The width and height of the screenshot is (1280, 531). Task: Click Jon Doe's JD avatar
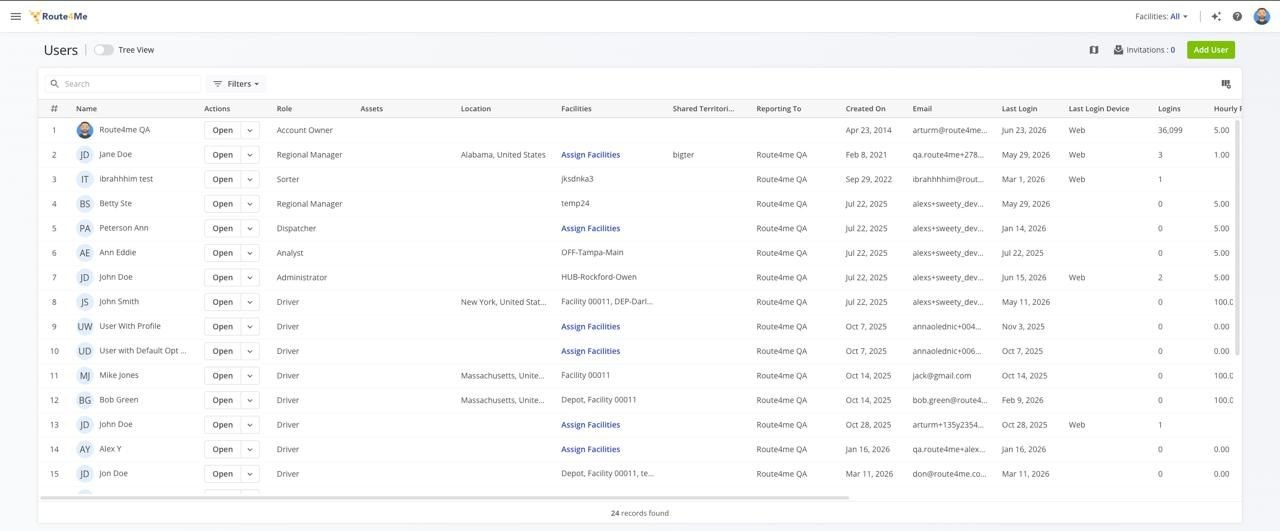[85, 474]
